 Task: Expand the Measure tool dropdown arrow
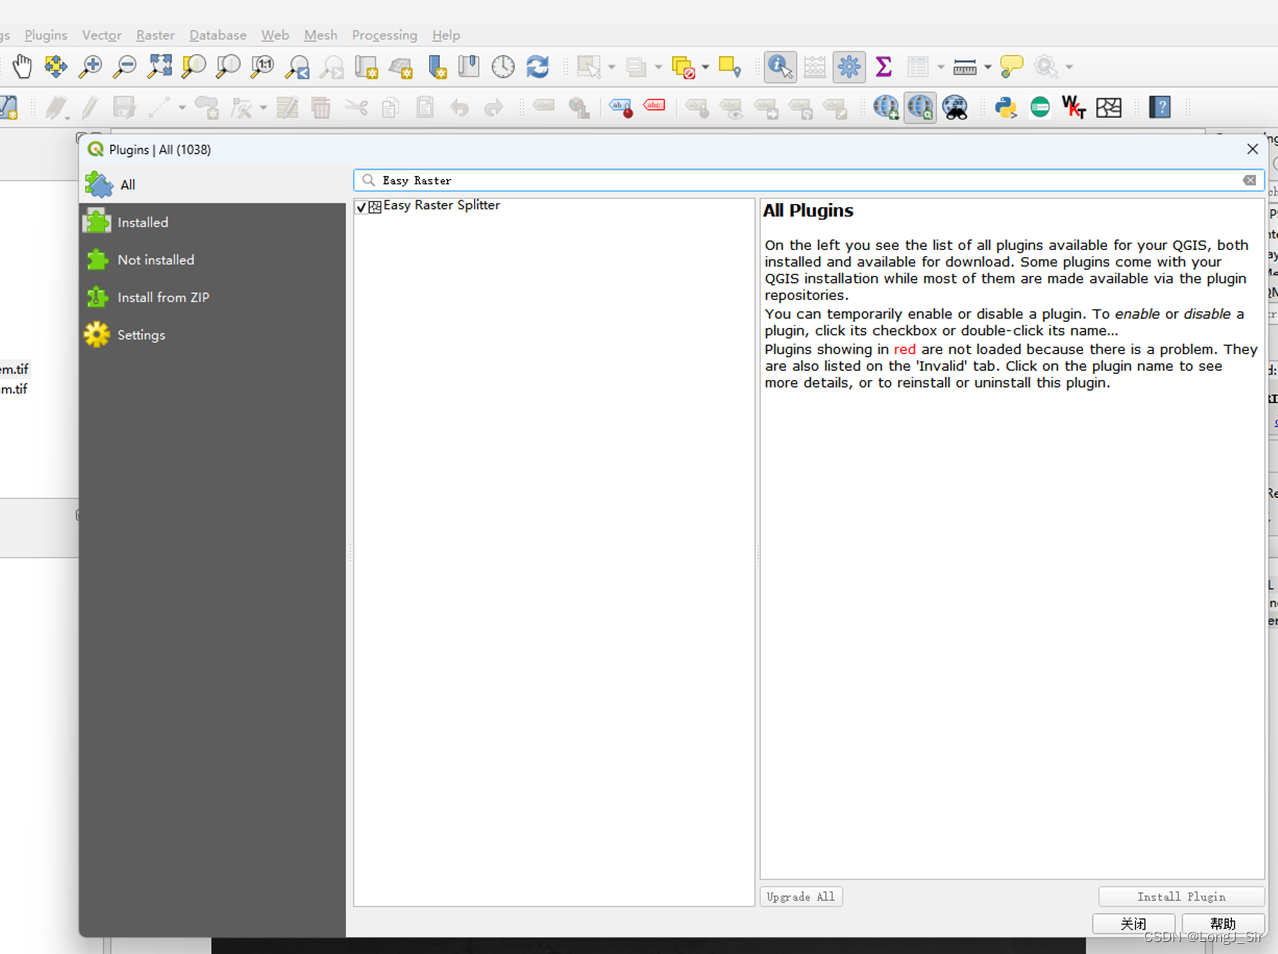click(x=987, y=67)
